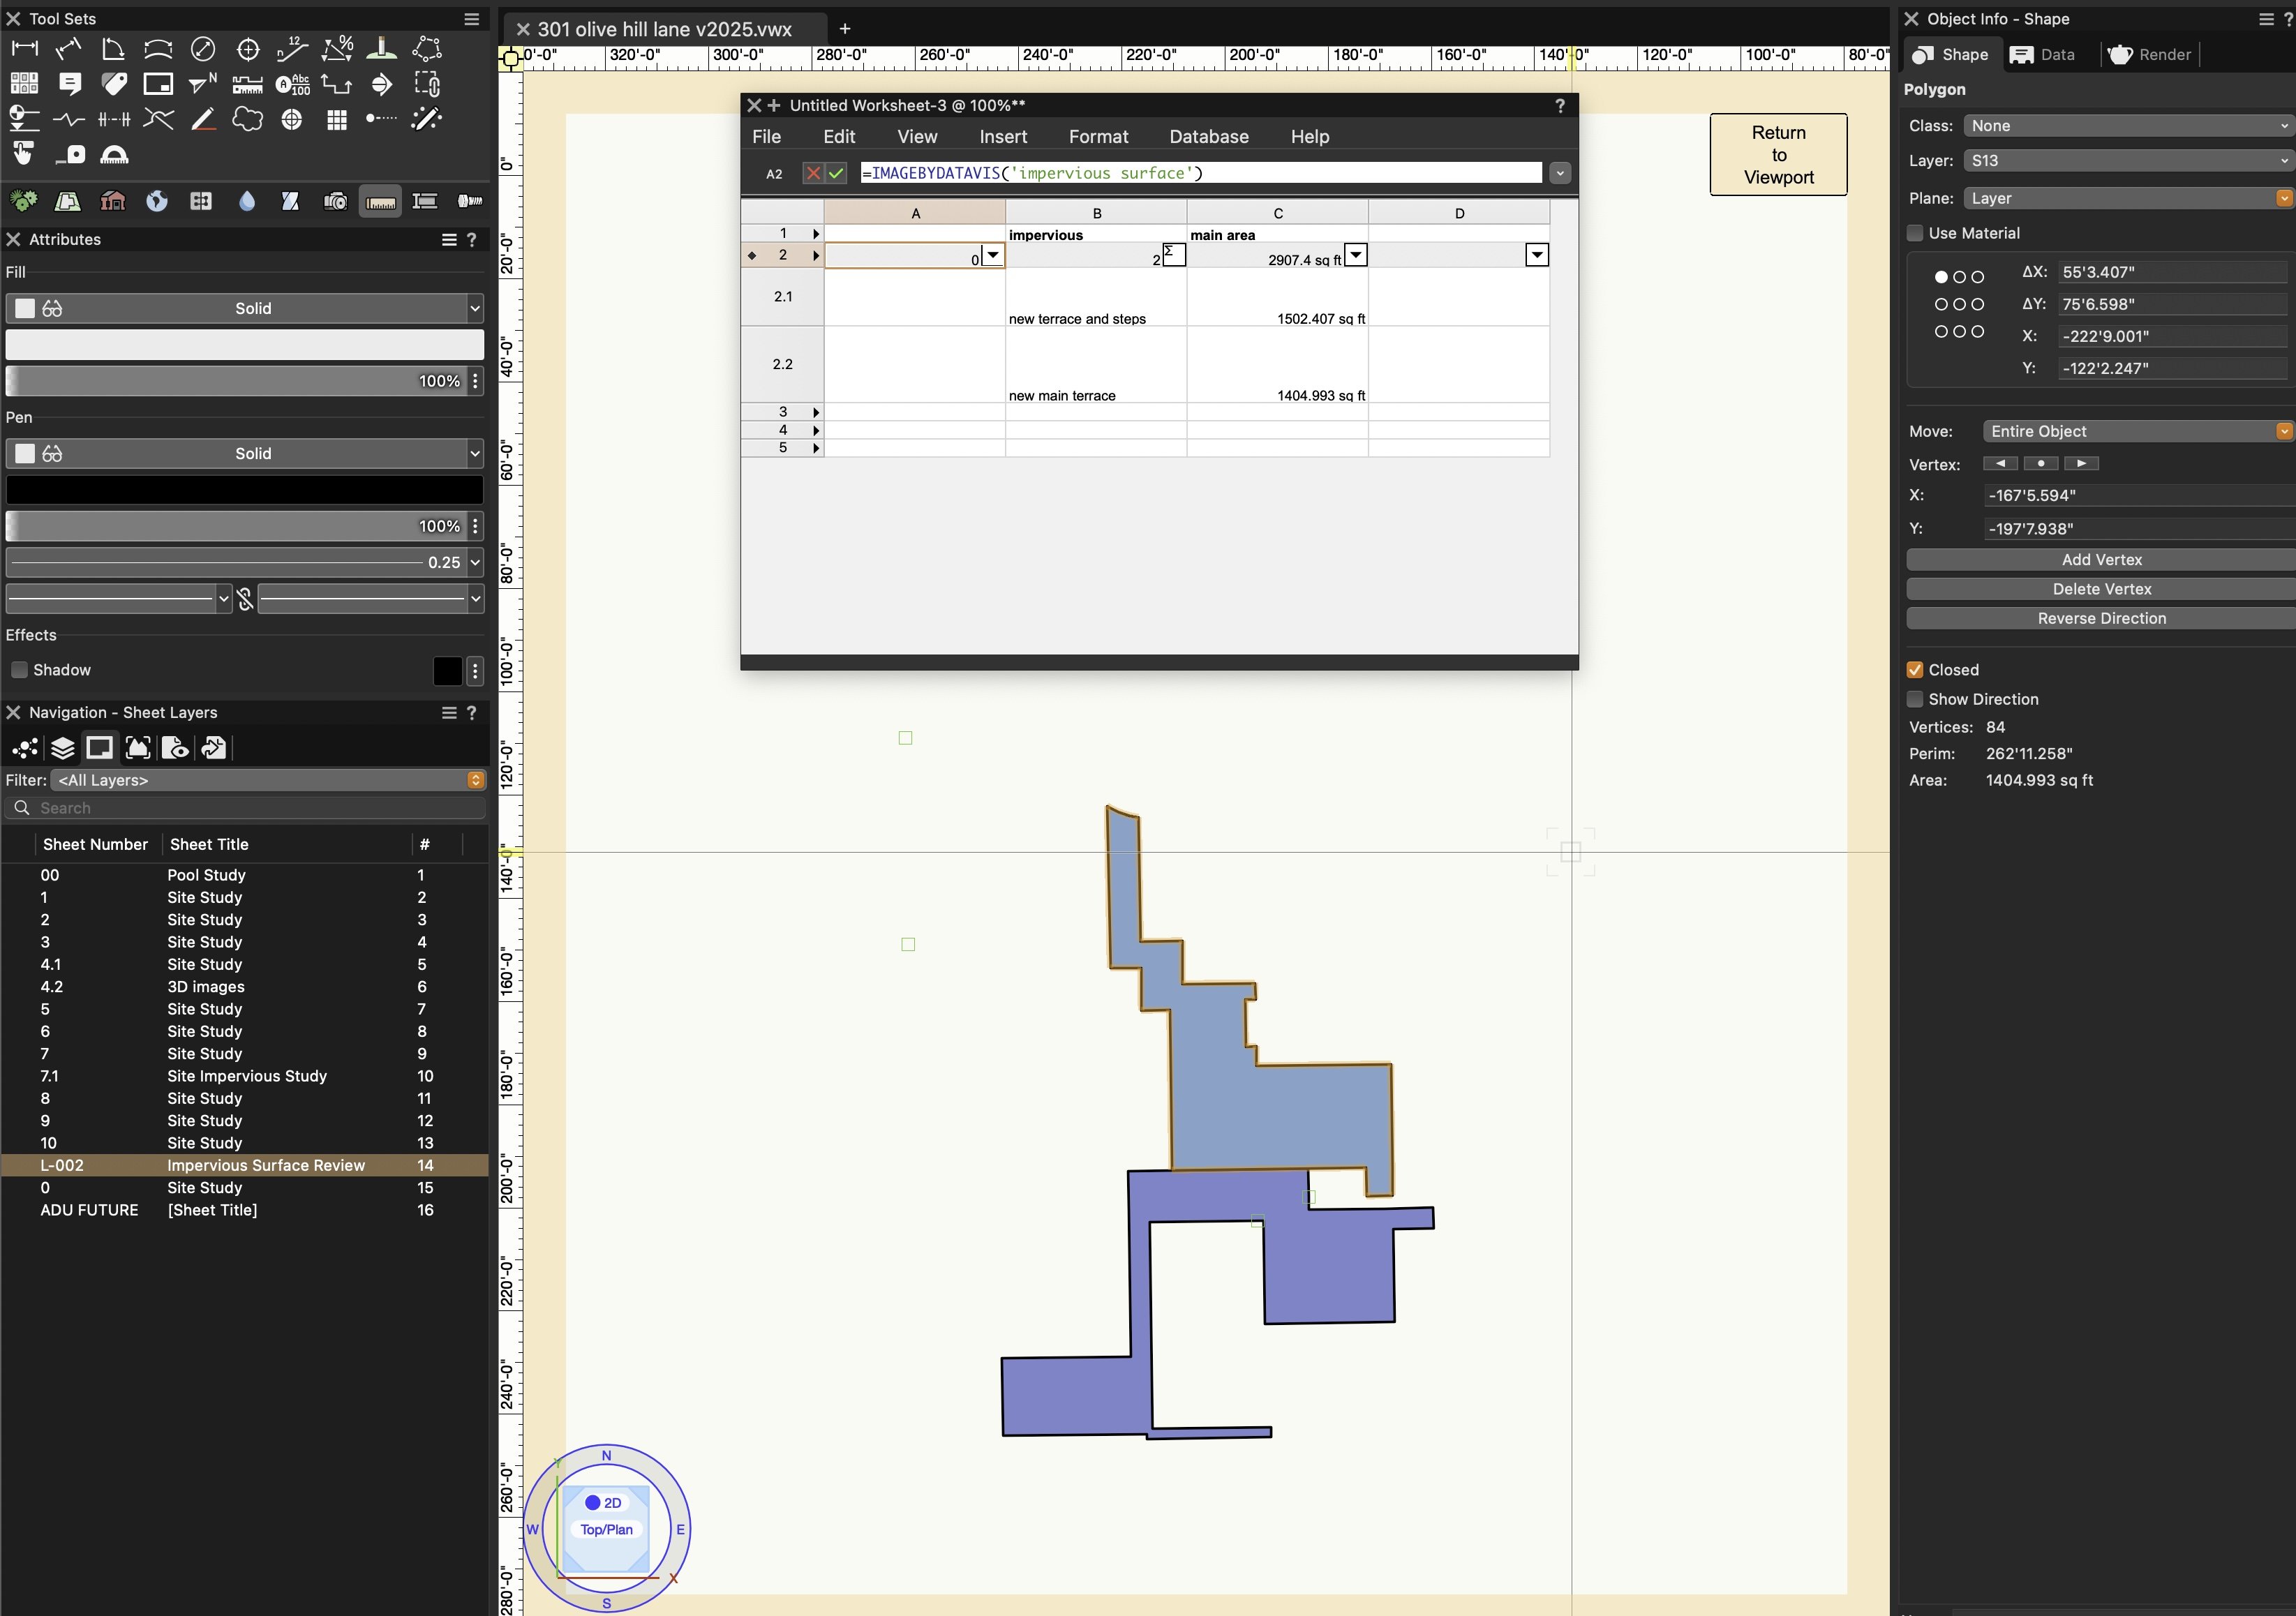This screenshot has height=1616, width=2296.
Task: Select Site Impervious Study sheet 7.1
Action: click(x=246, y=1076)
